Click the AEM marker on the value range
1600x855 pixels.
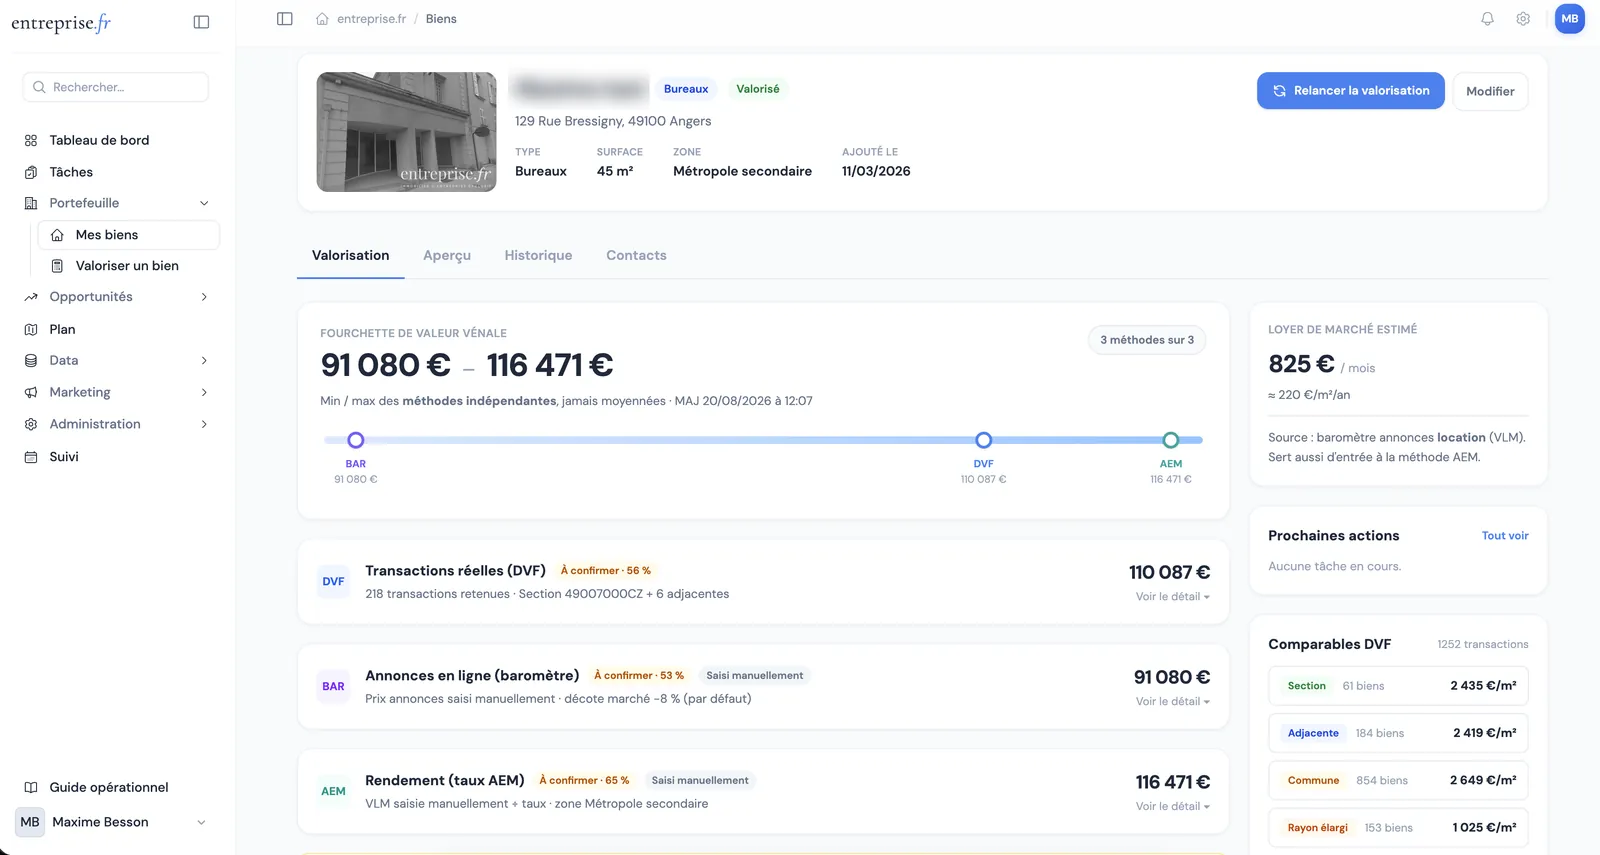coord(1170,440)
